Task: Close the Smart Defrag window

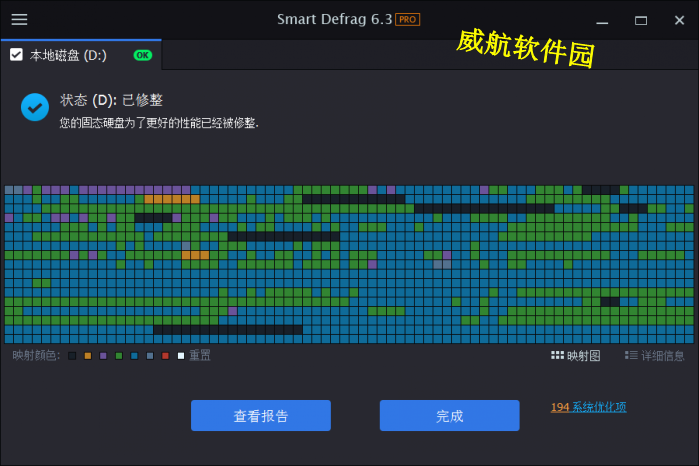Action: (679, 20)
